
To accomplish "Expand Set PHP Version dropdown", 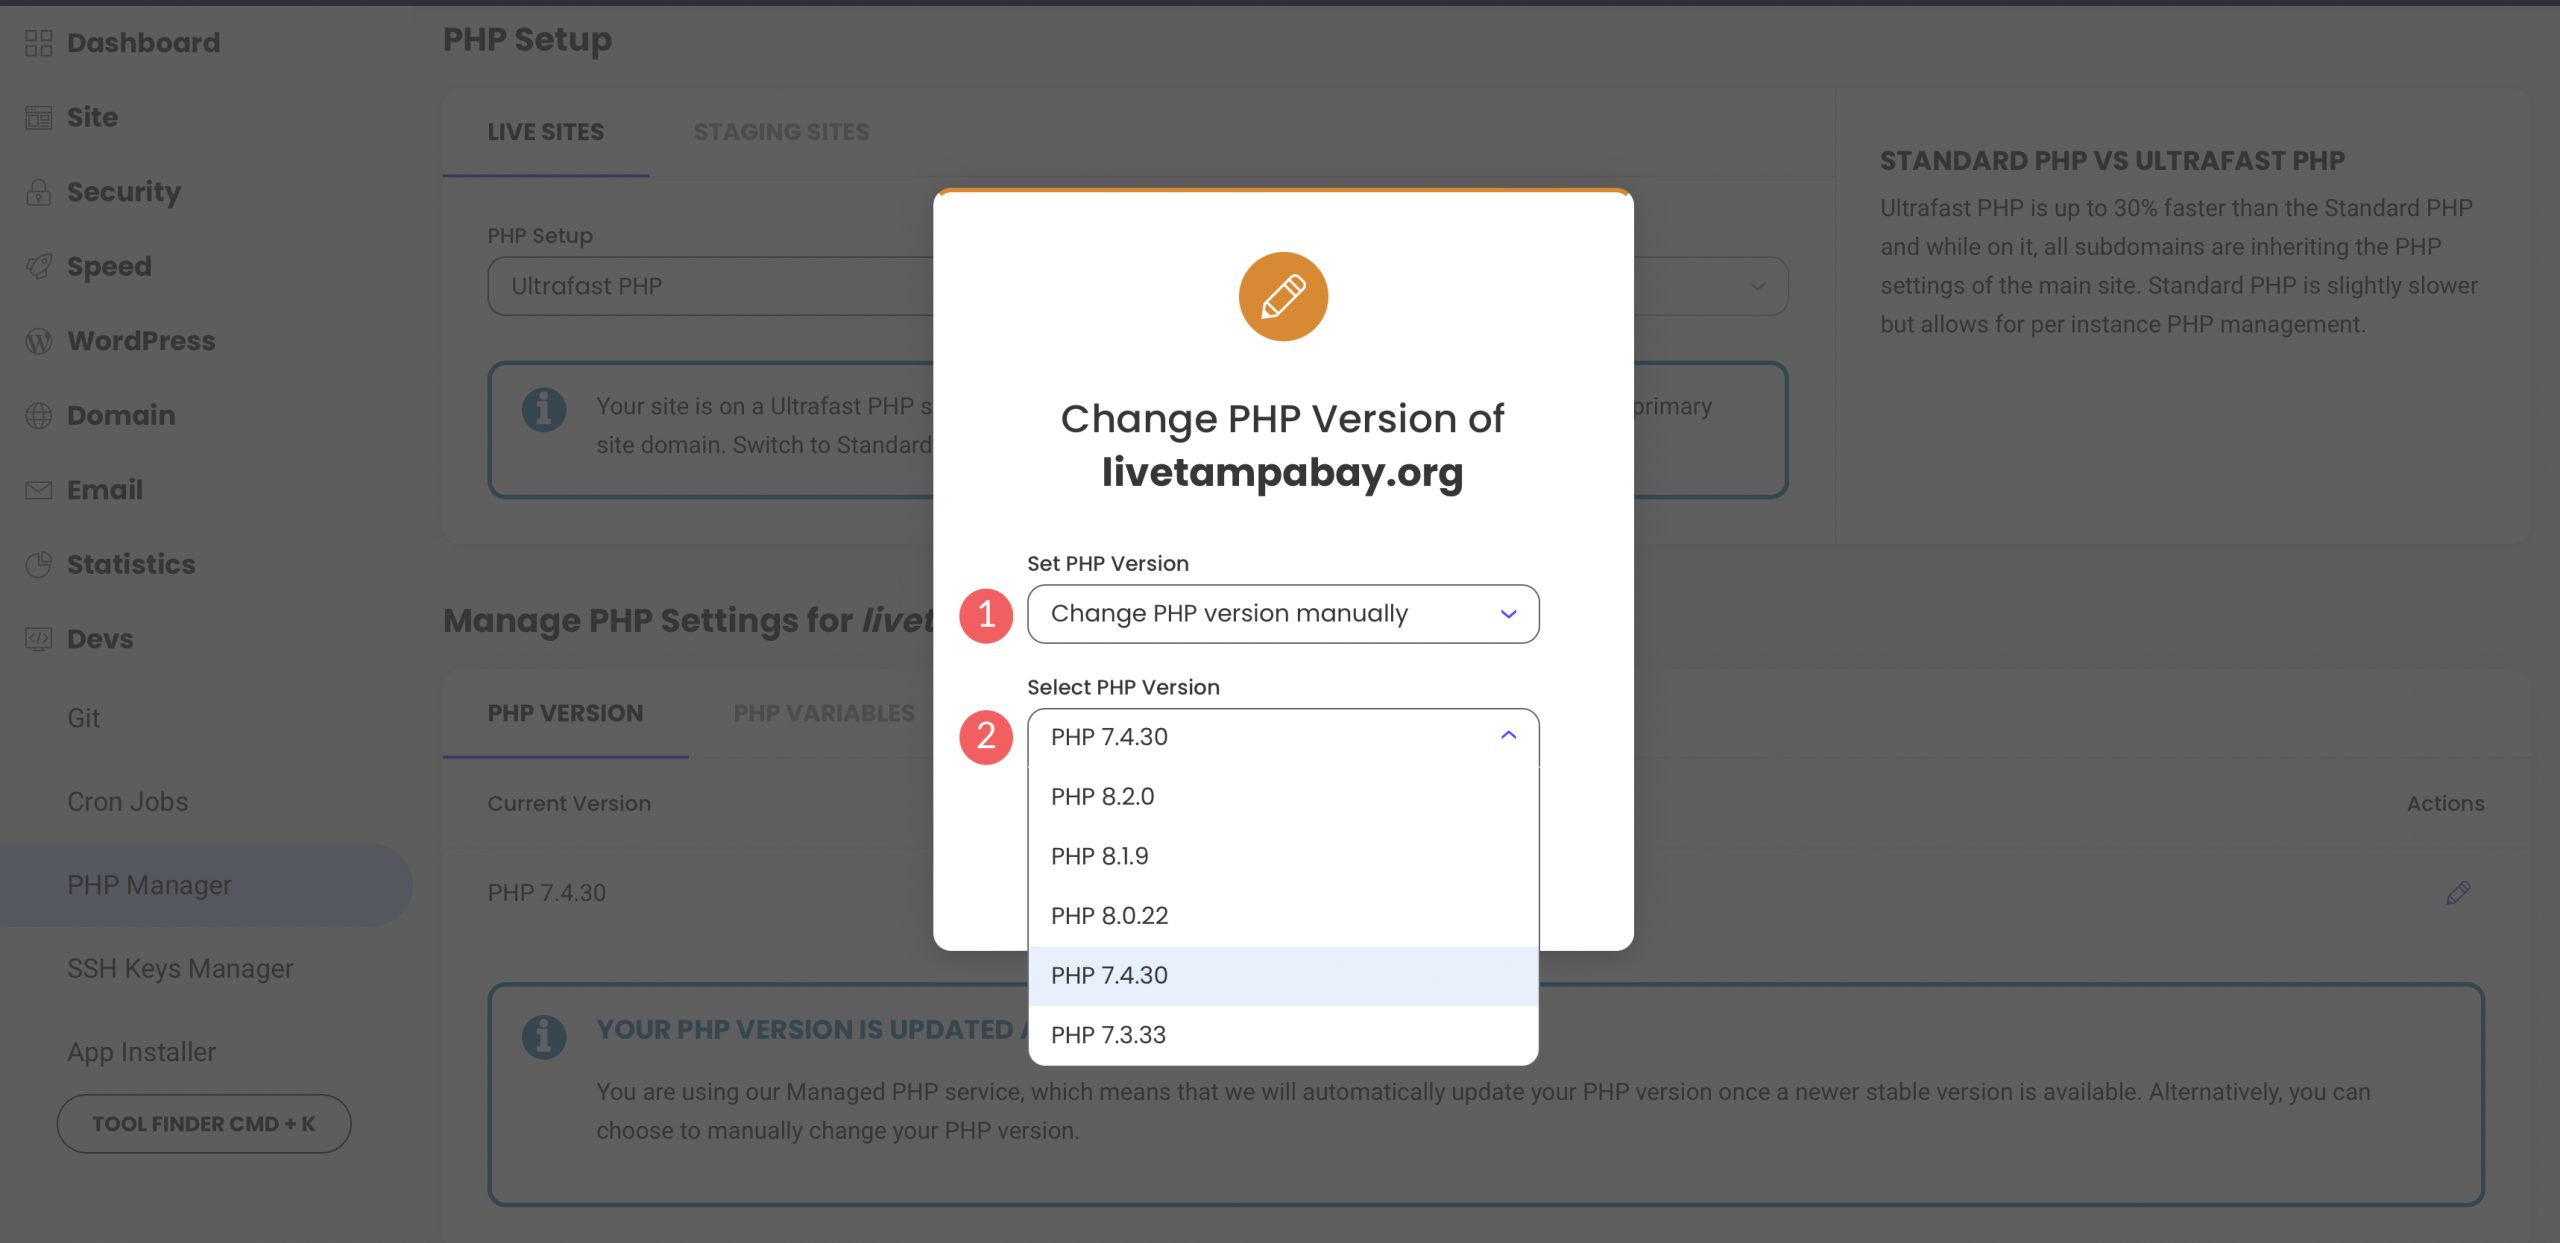I will tap(1282, 613).
